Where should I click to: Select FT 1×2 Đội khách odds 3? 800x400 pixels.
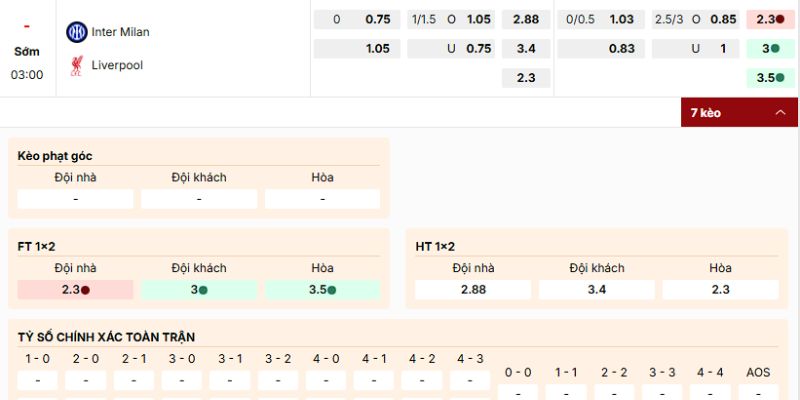[199, 290]
